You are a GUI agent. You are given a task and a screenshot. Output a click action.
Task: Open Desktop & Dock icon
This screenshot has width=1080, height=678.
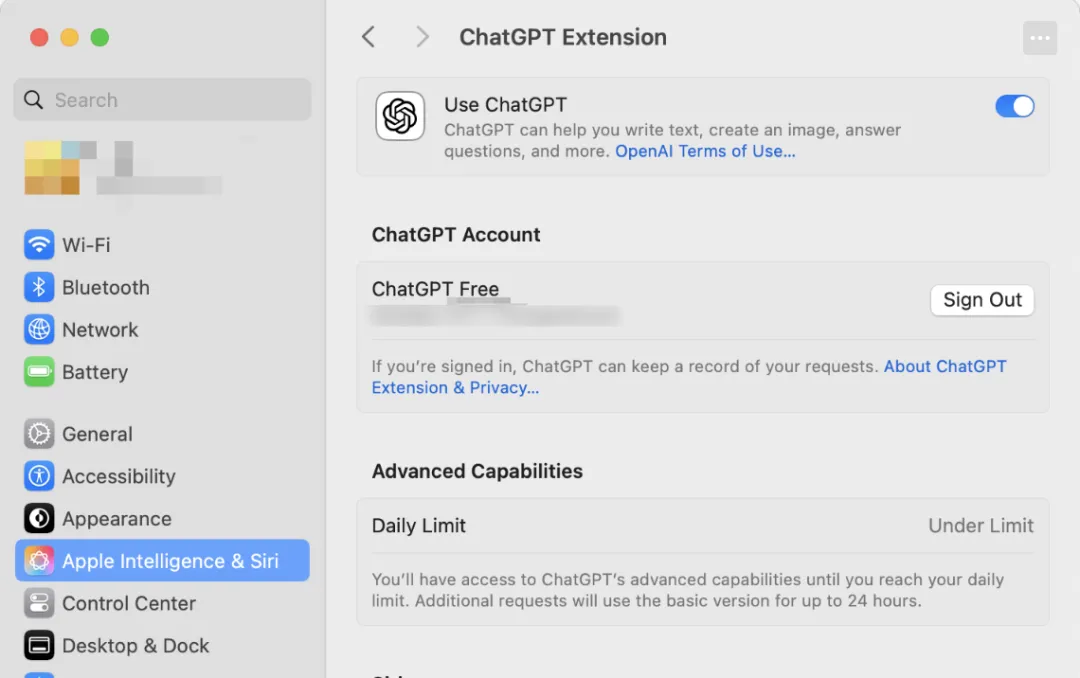click(39, 646)
